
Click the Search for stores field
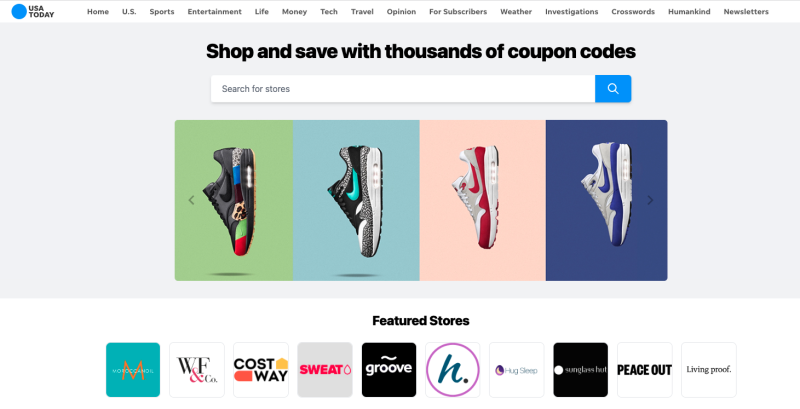[x=403, y=89]
